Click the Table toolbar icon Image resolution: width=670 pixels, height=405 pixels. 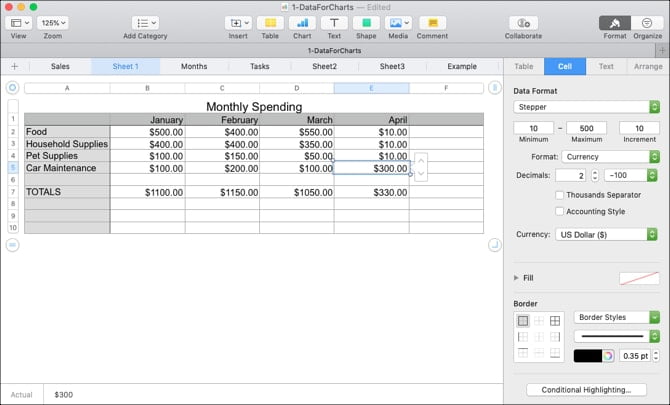click(270, 22)
